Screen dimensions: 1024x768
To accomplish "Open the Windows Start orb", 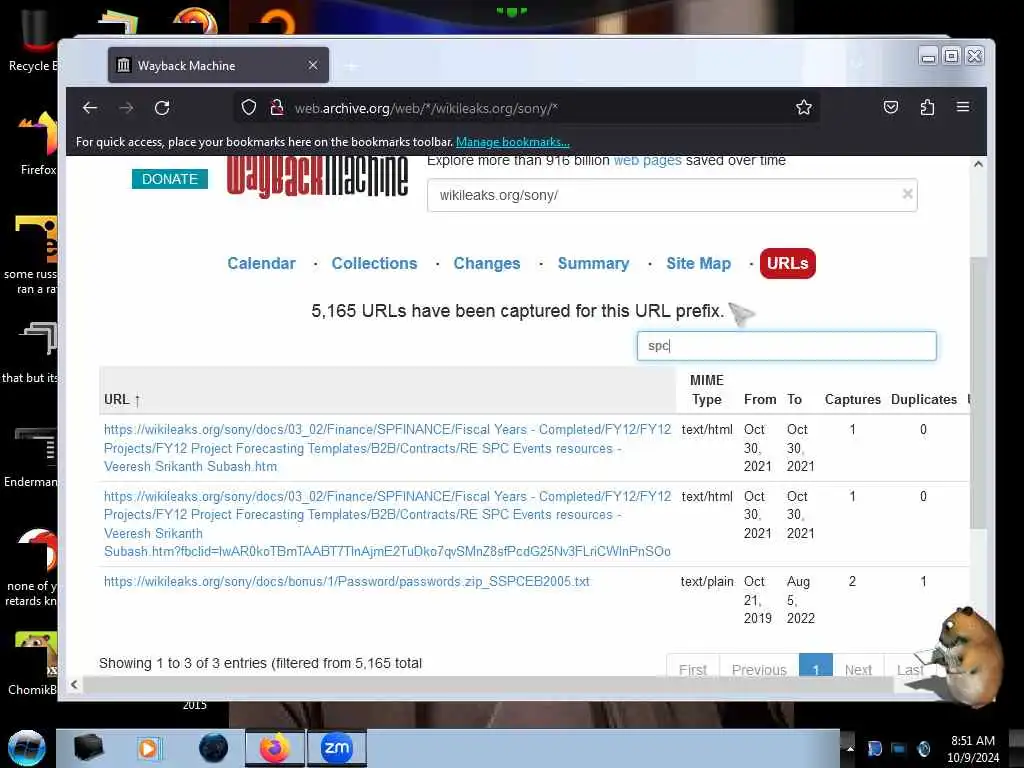I will 26,748.
